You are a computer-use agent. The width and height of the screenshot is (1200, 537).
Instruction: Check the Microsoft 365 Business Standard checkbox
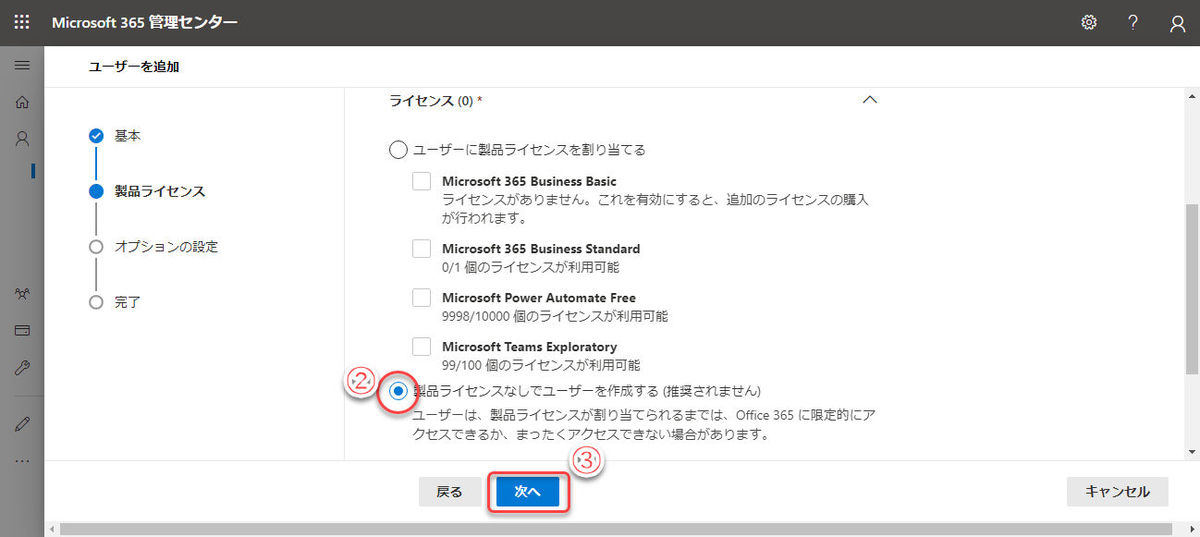point(422,249)
